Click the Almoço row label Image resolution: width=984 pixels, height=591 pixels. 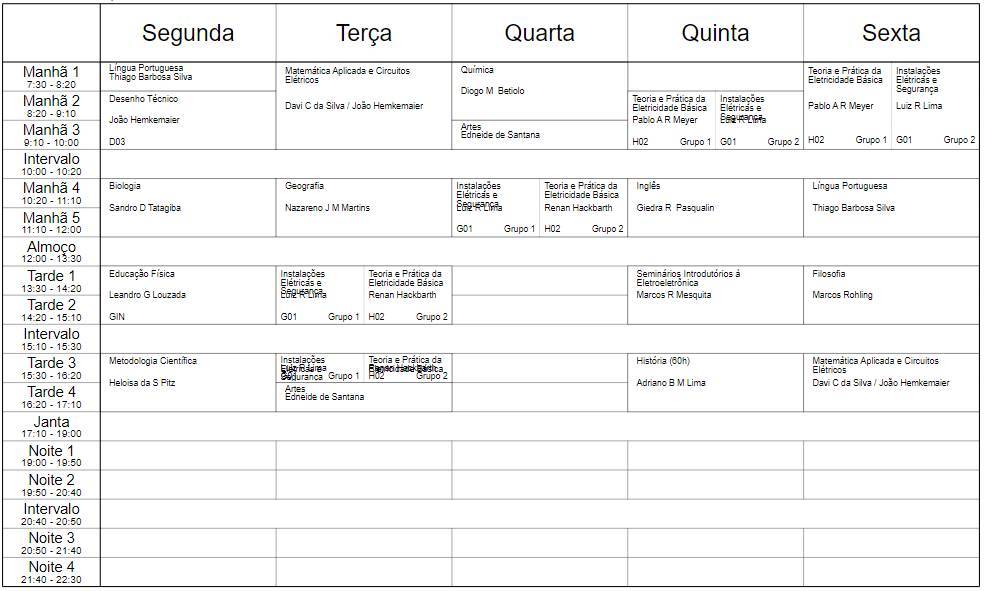51,251
